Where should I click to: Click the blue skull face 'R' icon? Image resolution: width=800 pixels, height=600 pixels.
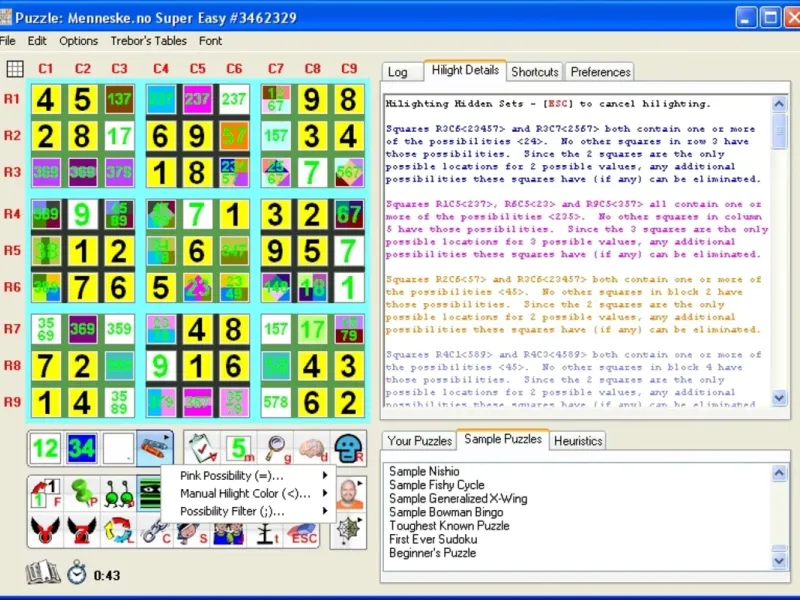pos(349,449)
